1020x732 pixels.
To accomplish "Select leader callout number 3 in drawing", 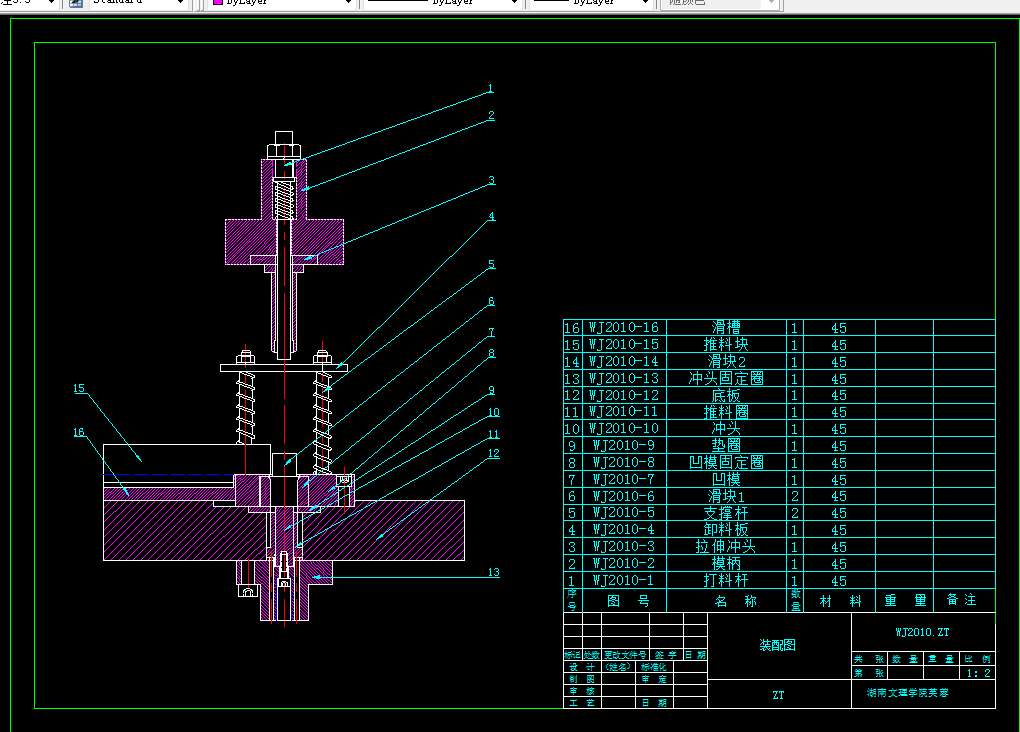I will (492, 180).
